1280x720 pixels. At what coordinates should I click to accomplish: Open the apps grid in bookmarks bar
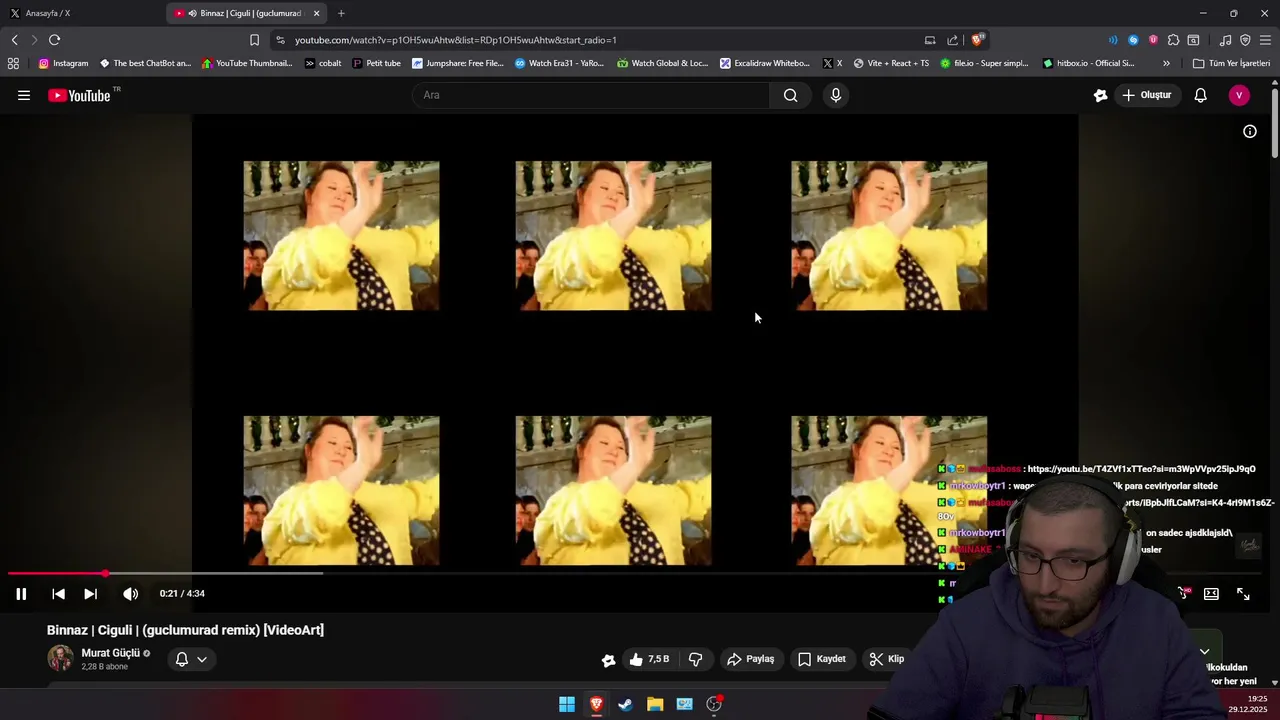13,63
